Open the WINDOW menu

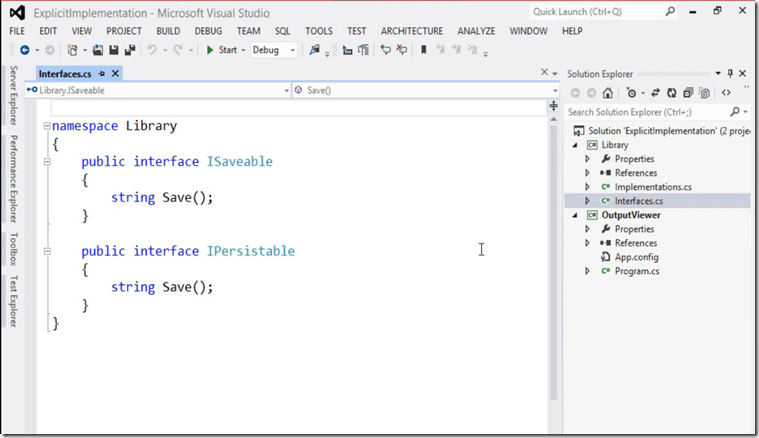point(528,31)
